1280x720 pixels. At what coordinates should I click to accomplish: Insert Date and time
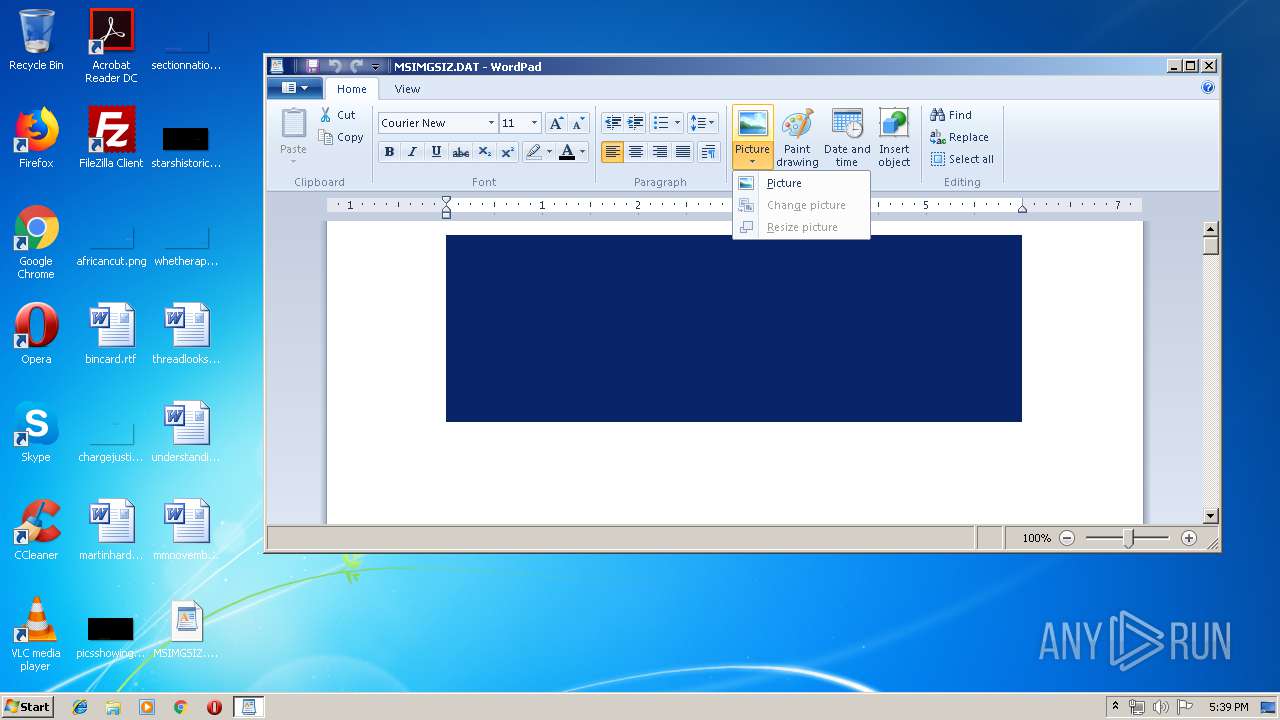click(x=847, y=138)
